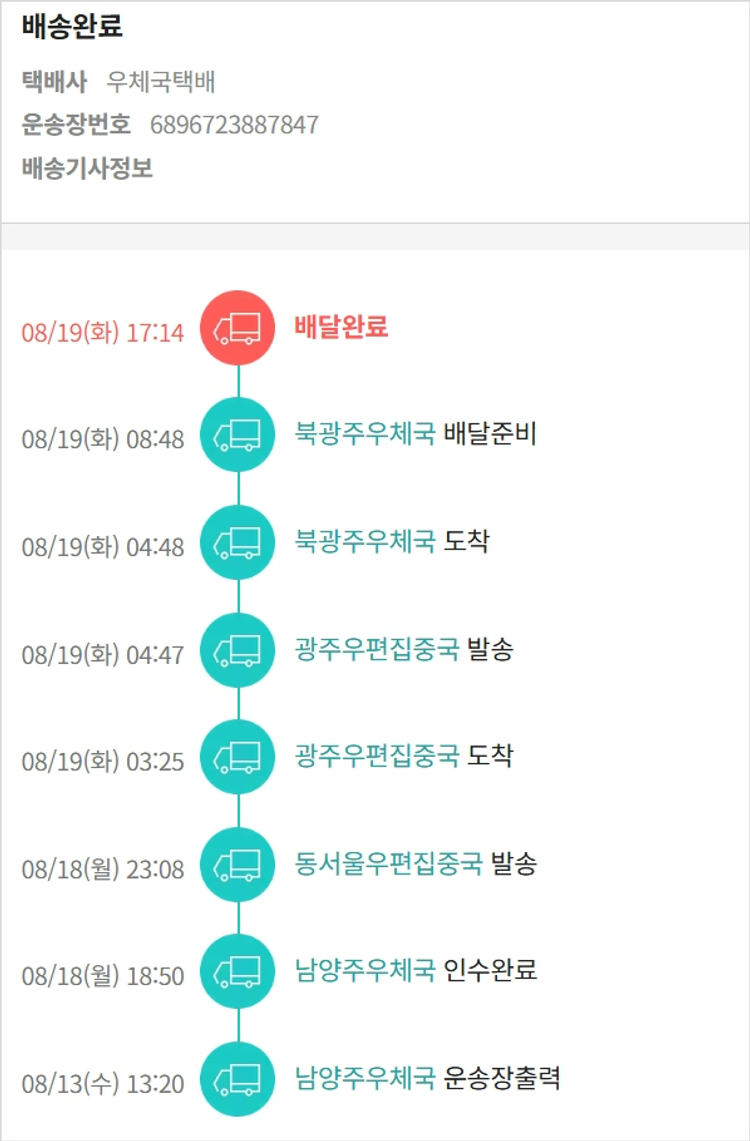The image size is (750, 1141).
Task: Click the truck icon beside 남양주우체국 인수완료
Action: pos(238,971)
